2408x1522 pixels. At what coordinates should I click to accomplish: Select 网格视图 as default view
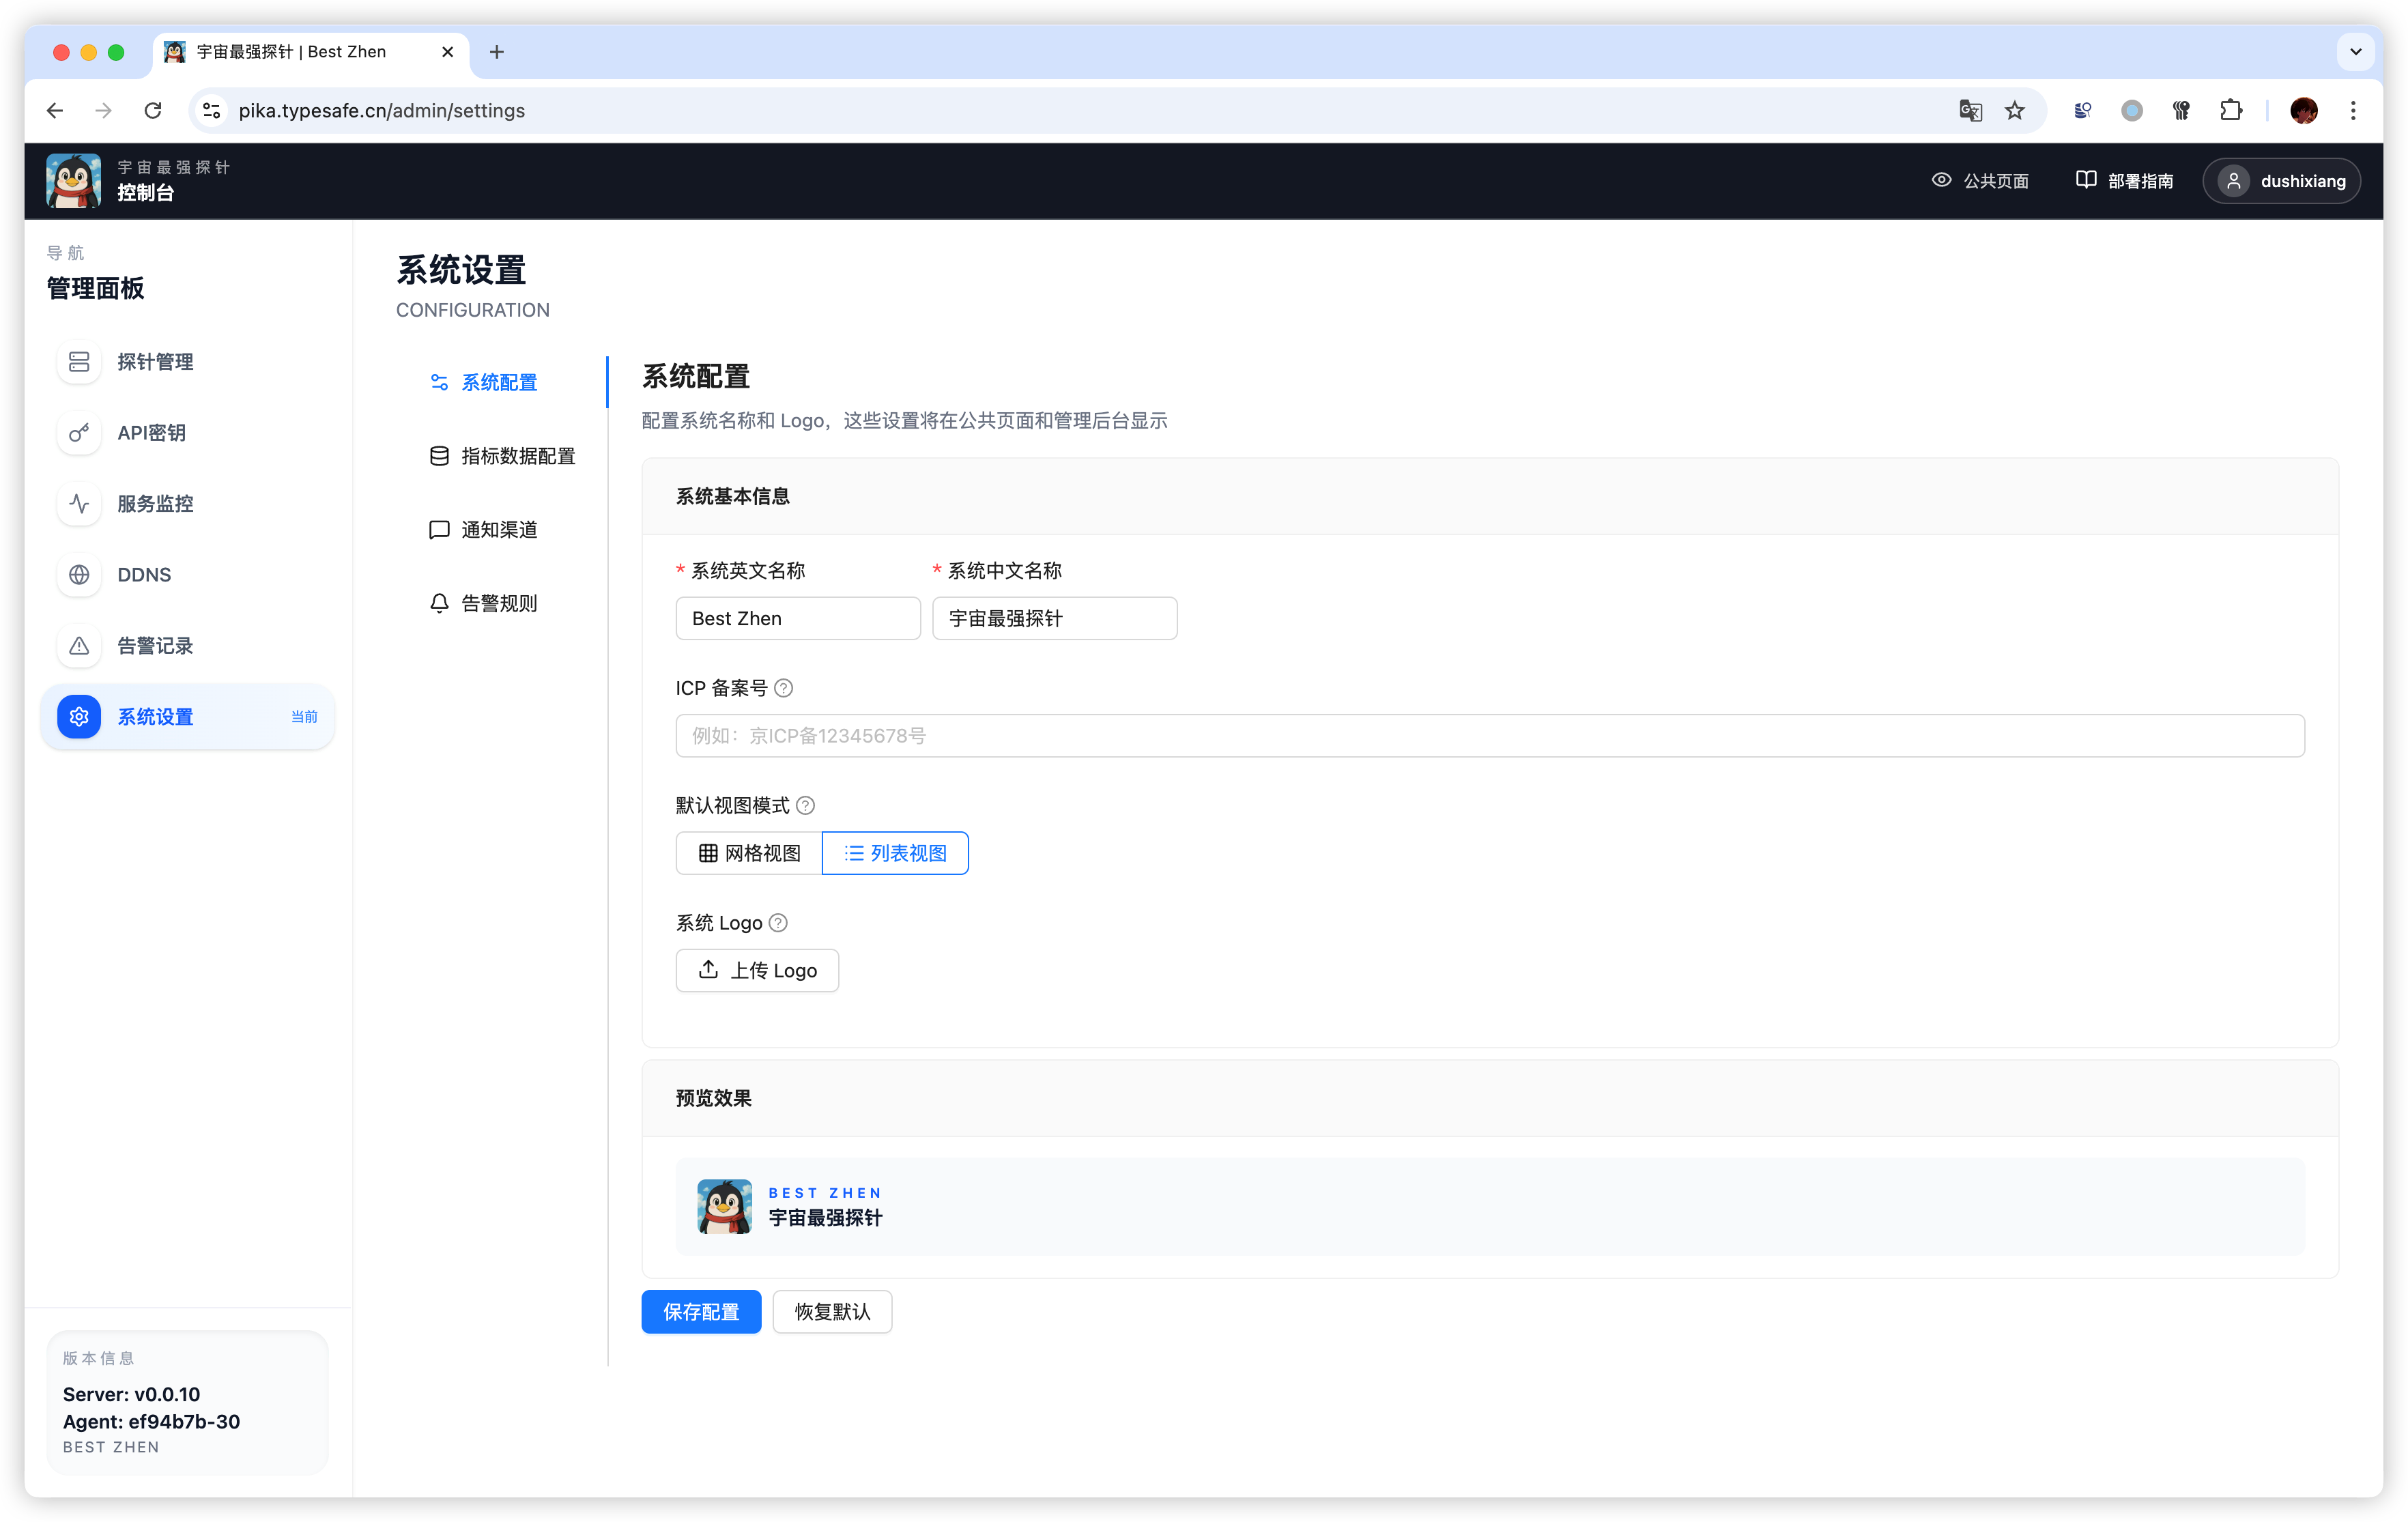click(x=749, y=853)
